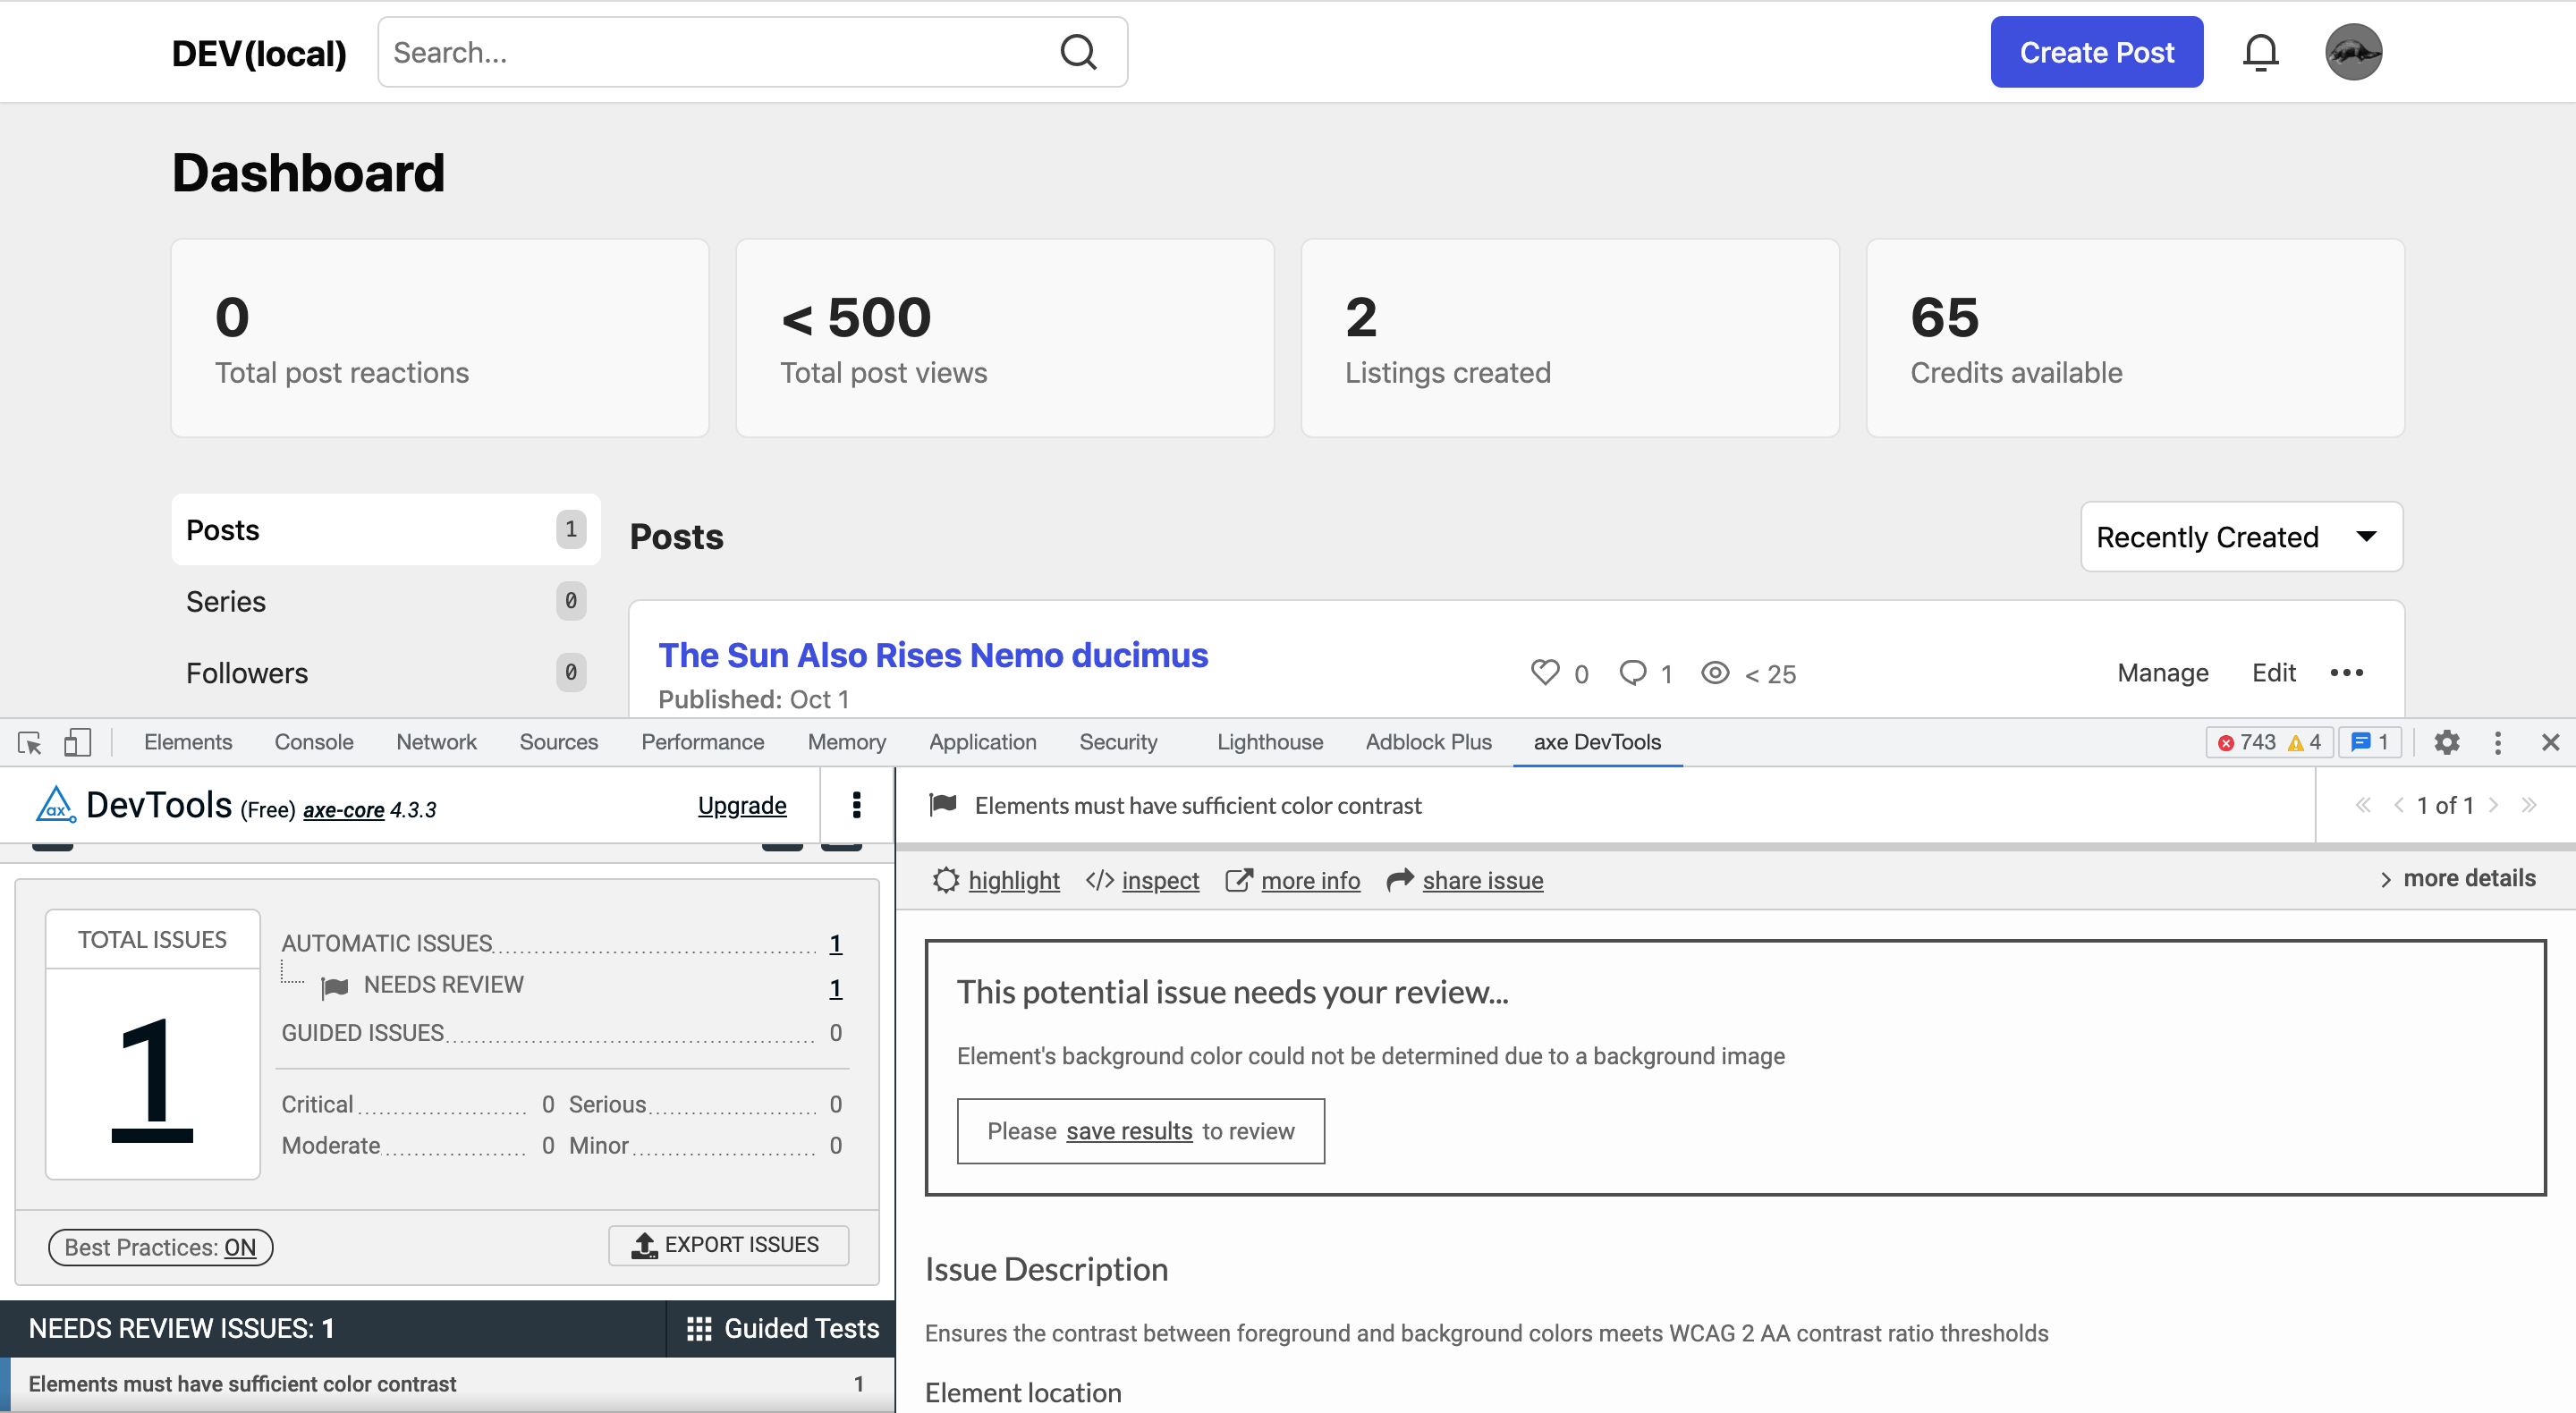Open axe DevTools kebab options menu
Image resolution: width=2576 pixels, height=1413 pixels.
coord(856,806)
